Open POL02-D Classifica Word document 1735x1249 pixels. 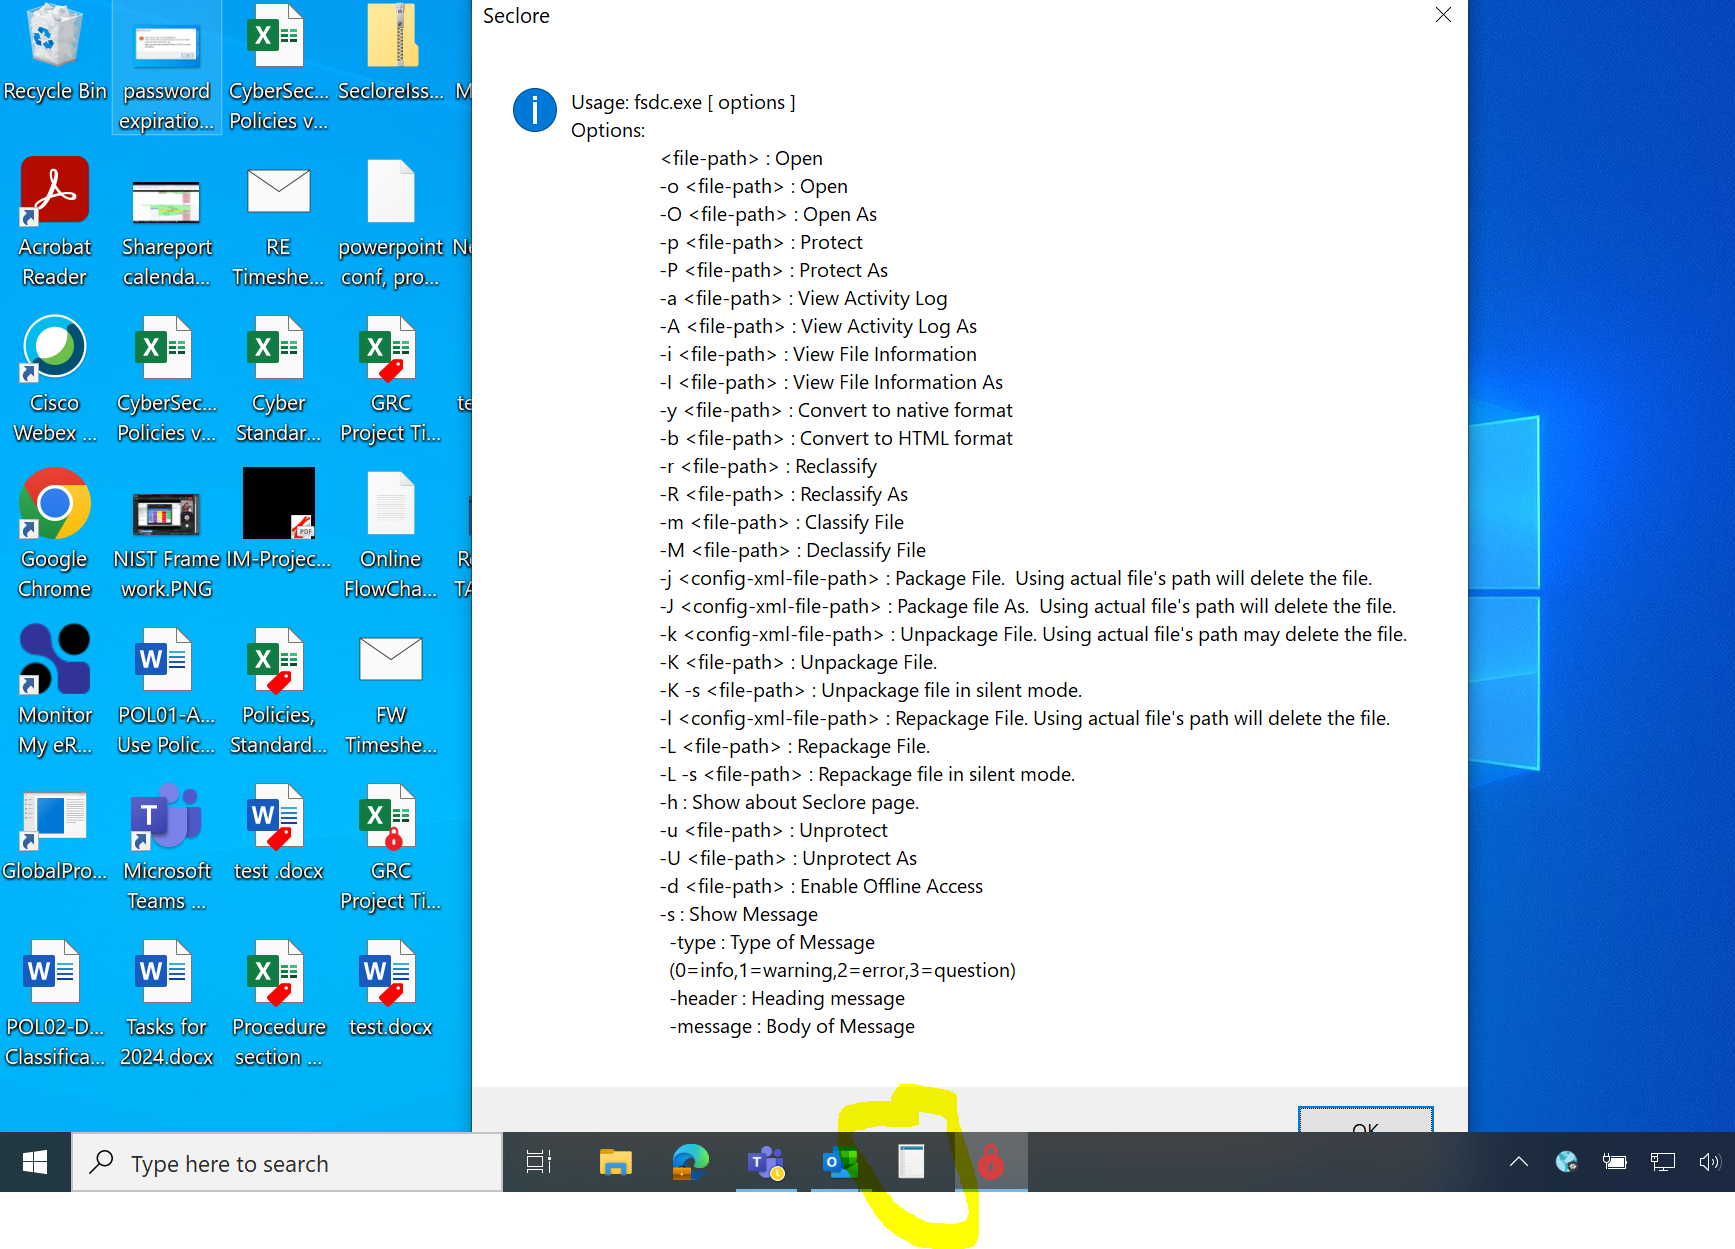[x=55, y=1002]
